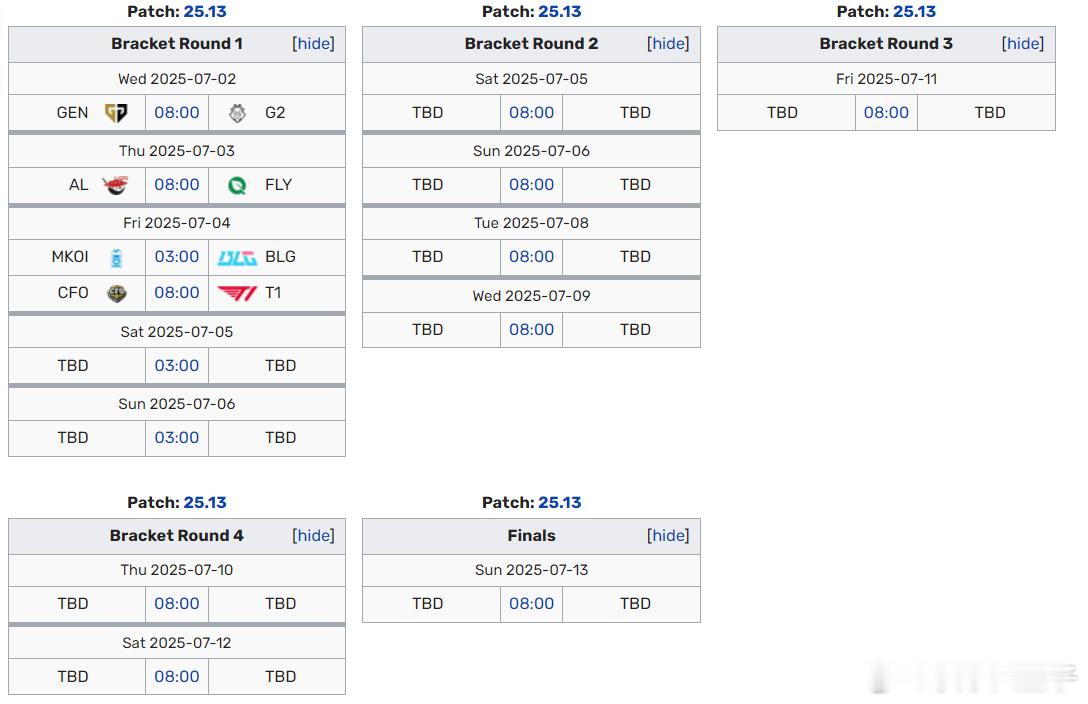
Task: Open the 08:00 CFO vs T1 match time
Action: pos(177,293)
